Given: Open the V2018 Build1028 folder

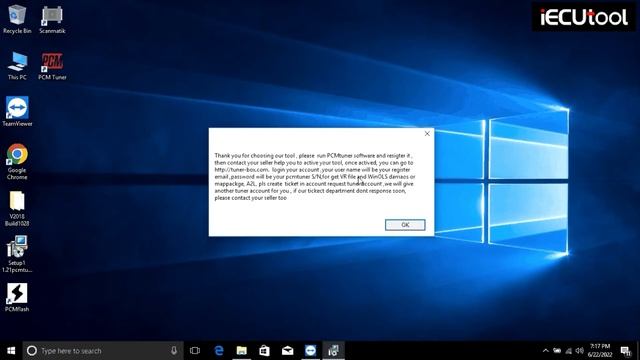Looking at the screenshot, I should [x=17, y=208].
